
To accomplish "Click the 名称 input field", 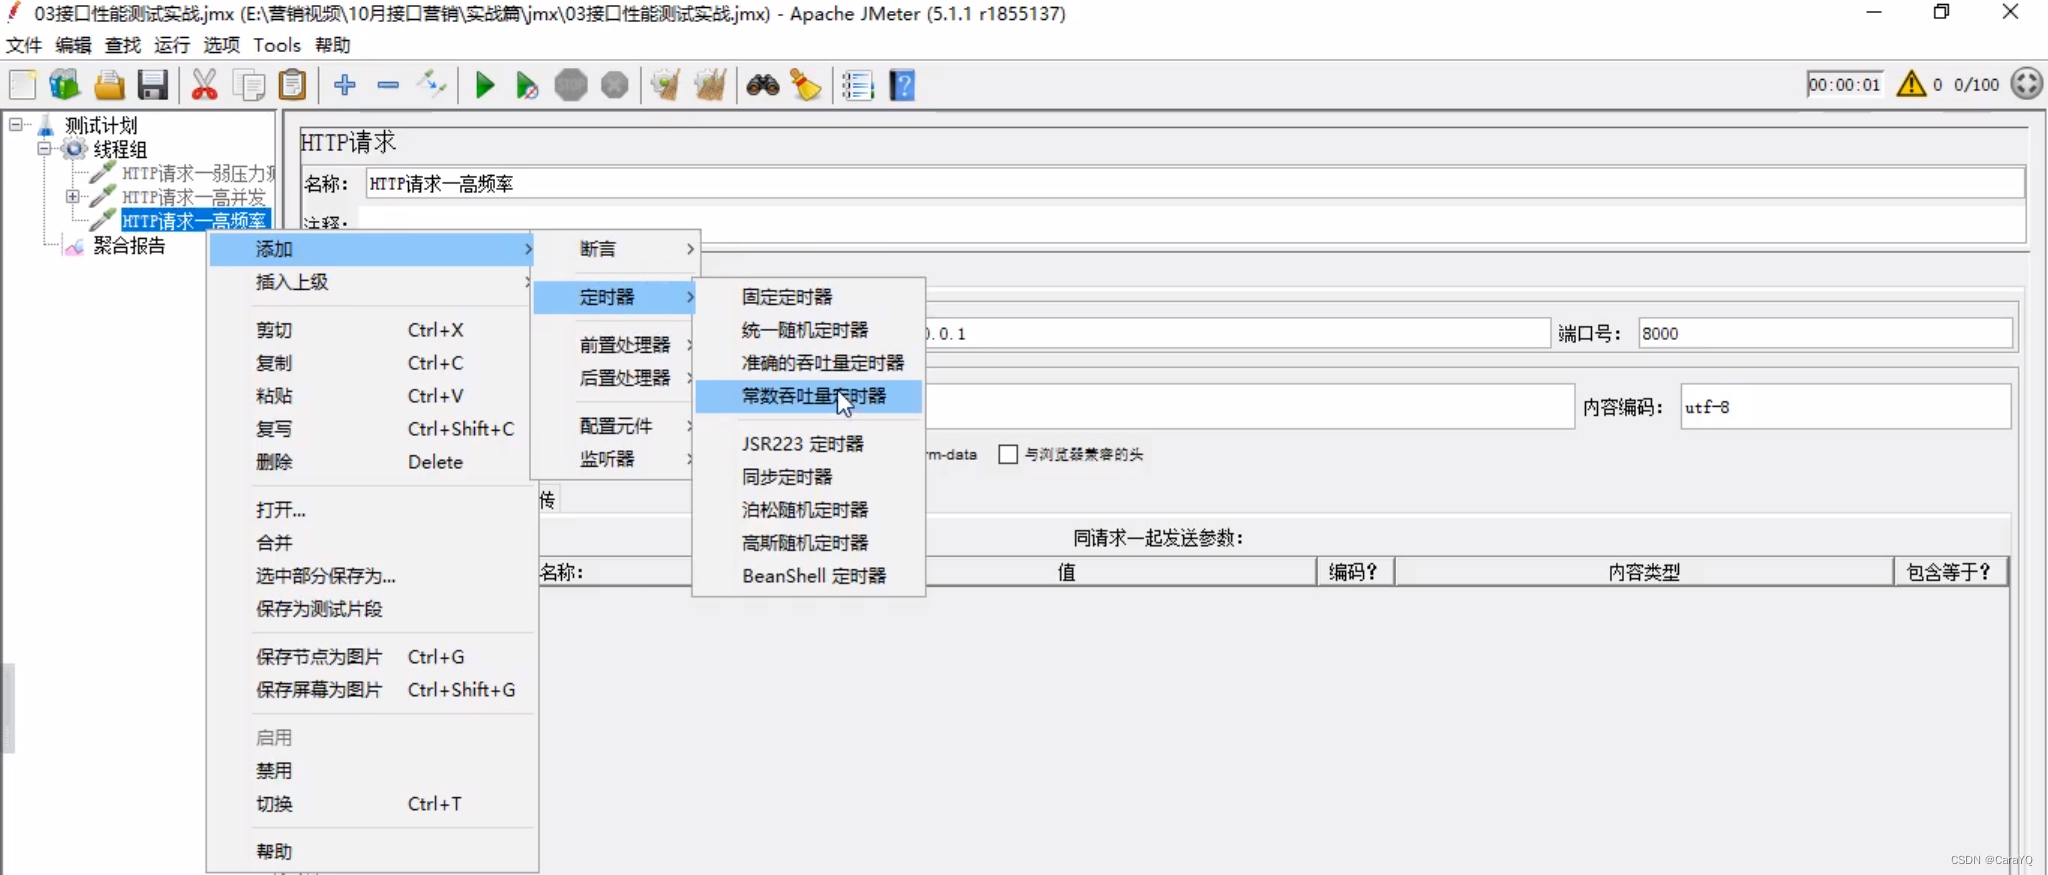I will point(1195,183).
